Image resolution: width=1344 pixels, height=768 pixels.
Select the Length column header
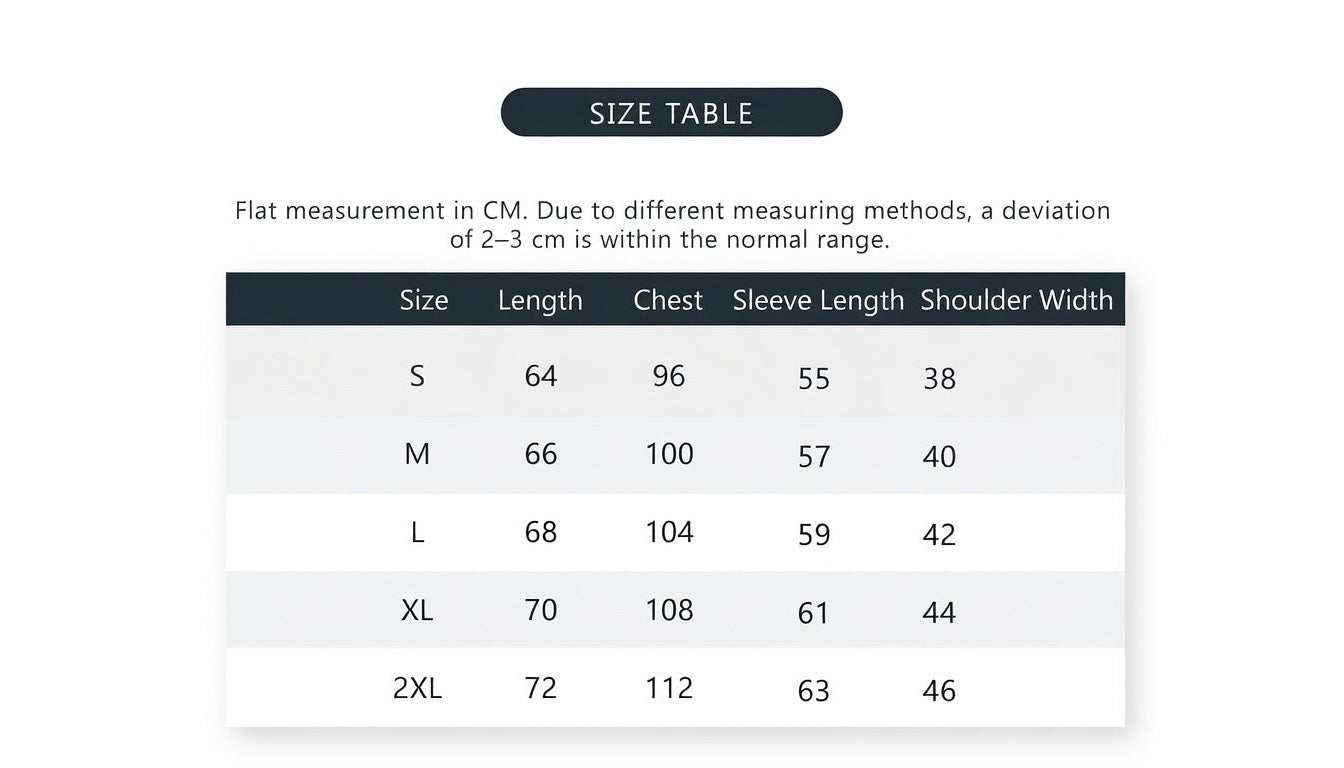click(540, 300)
